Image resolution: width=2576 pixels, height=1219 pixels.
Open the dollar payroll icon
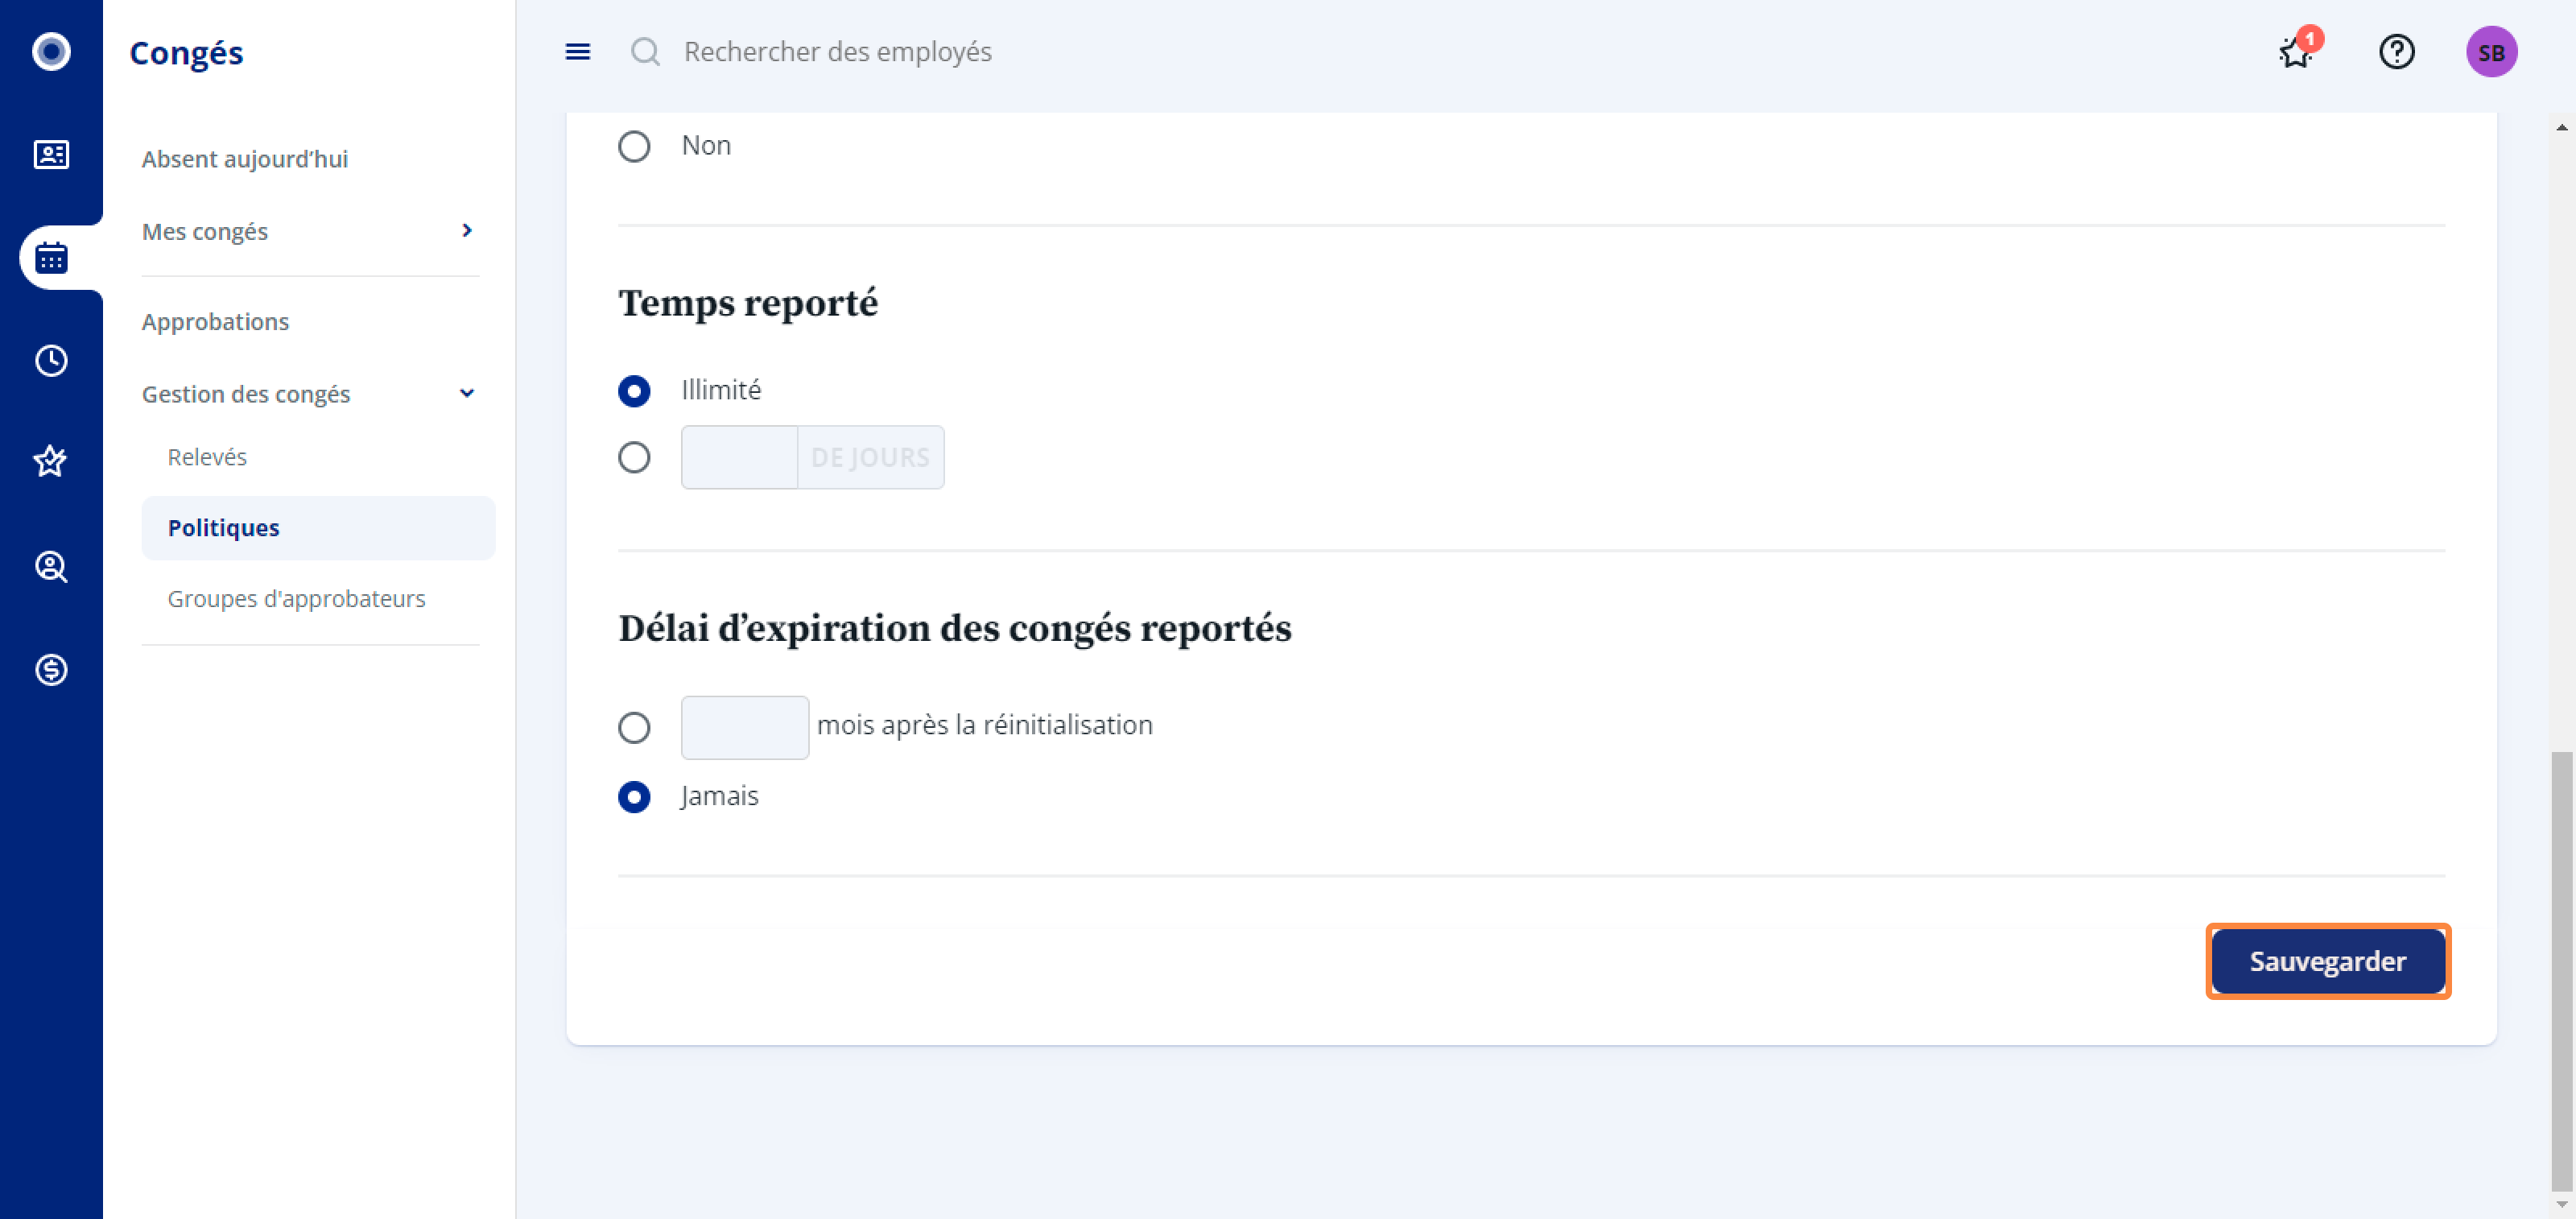coord(51,669)
